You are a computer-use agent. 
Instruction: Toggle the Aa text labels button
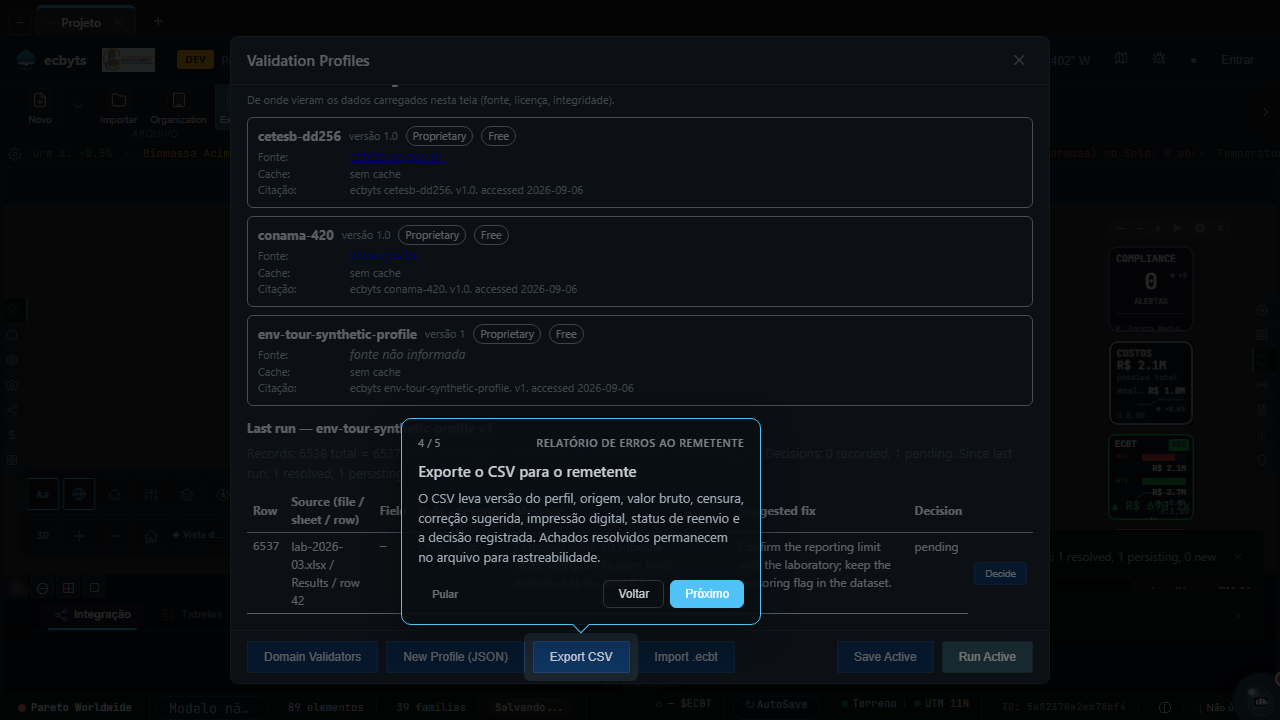(43, 494)
